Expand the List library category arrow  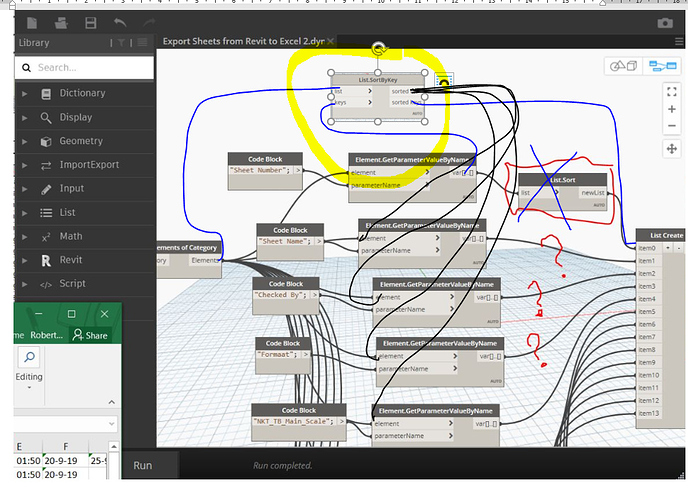[25, 213]
